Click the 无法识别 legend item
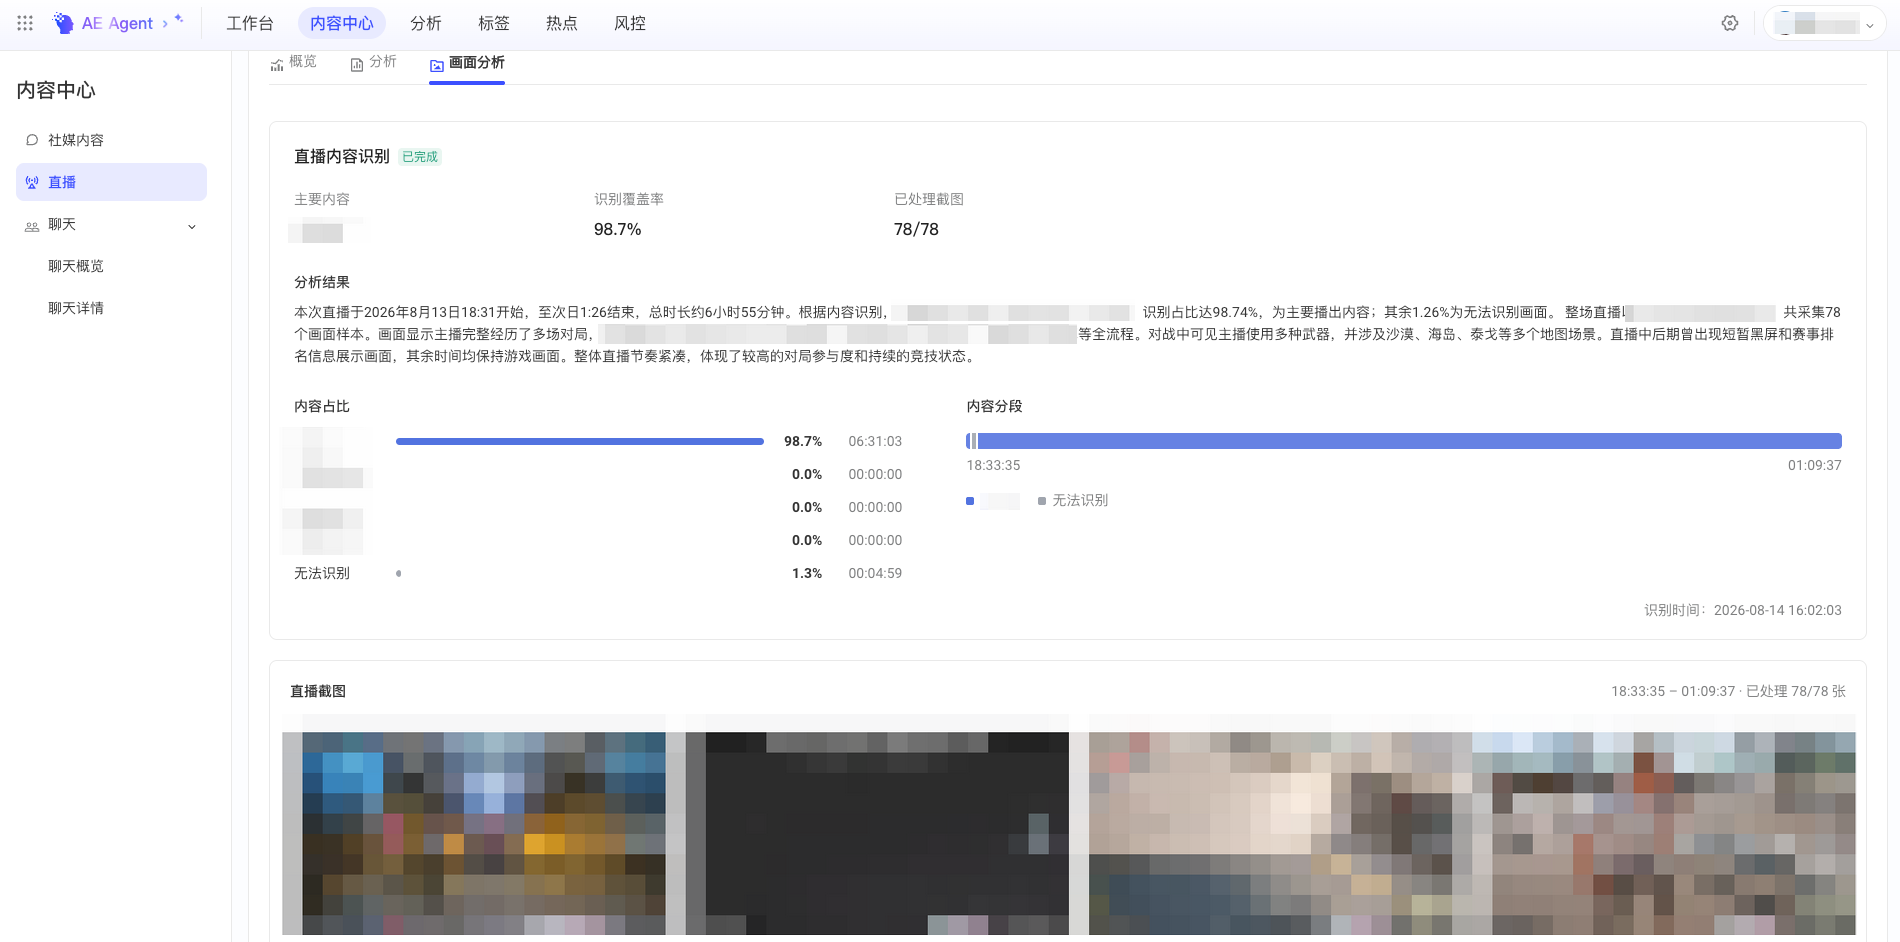 pyautogui.click(x=1073, y=500)
